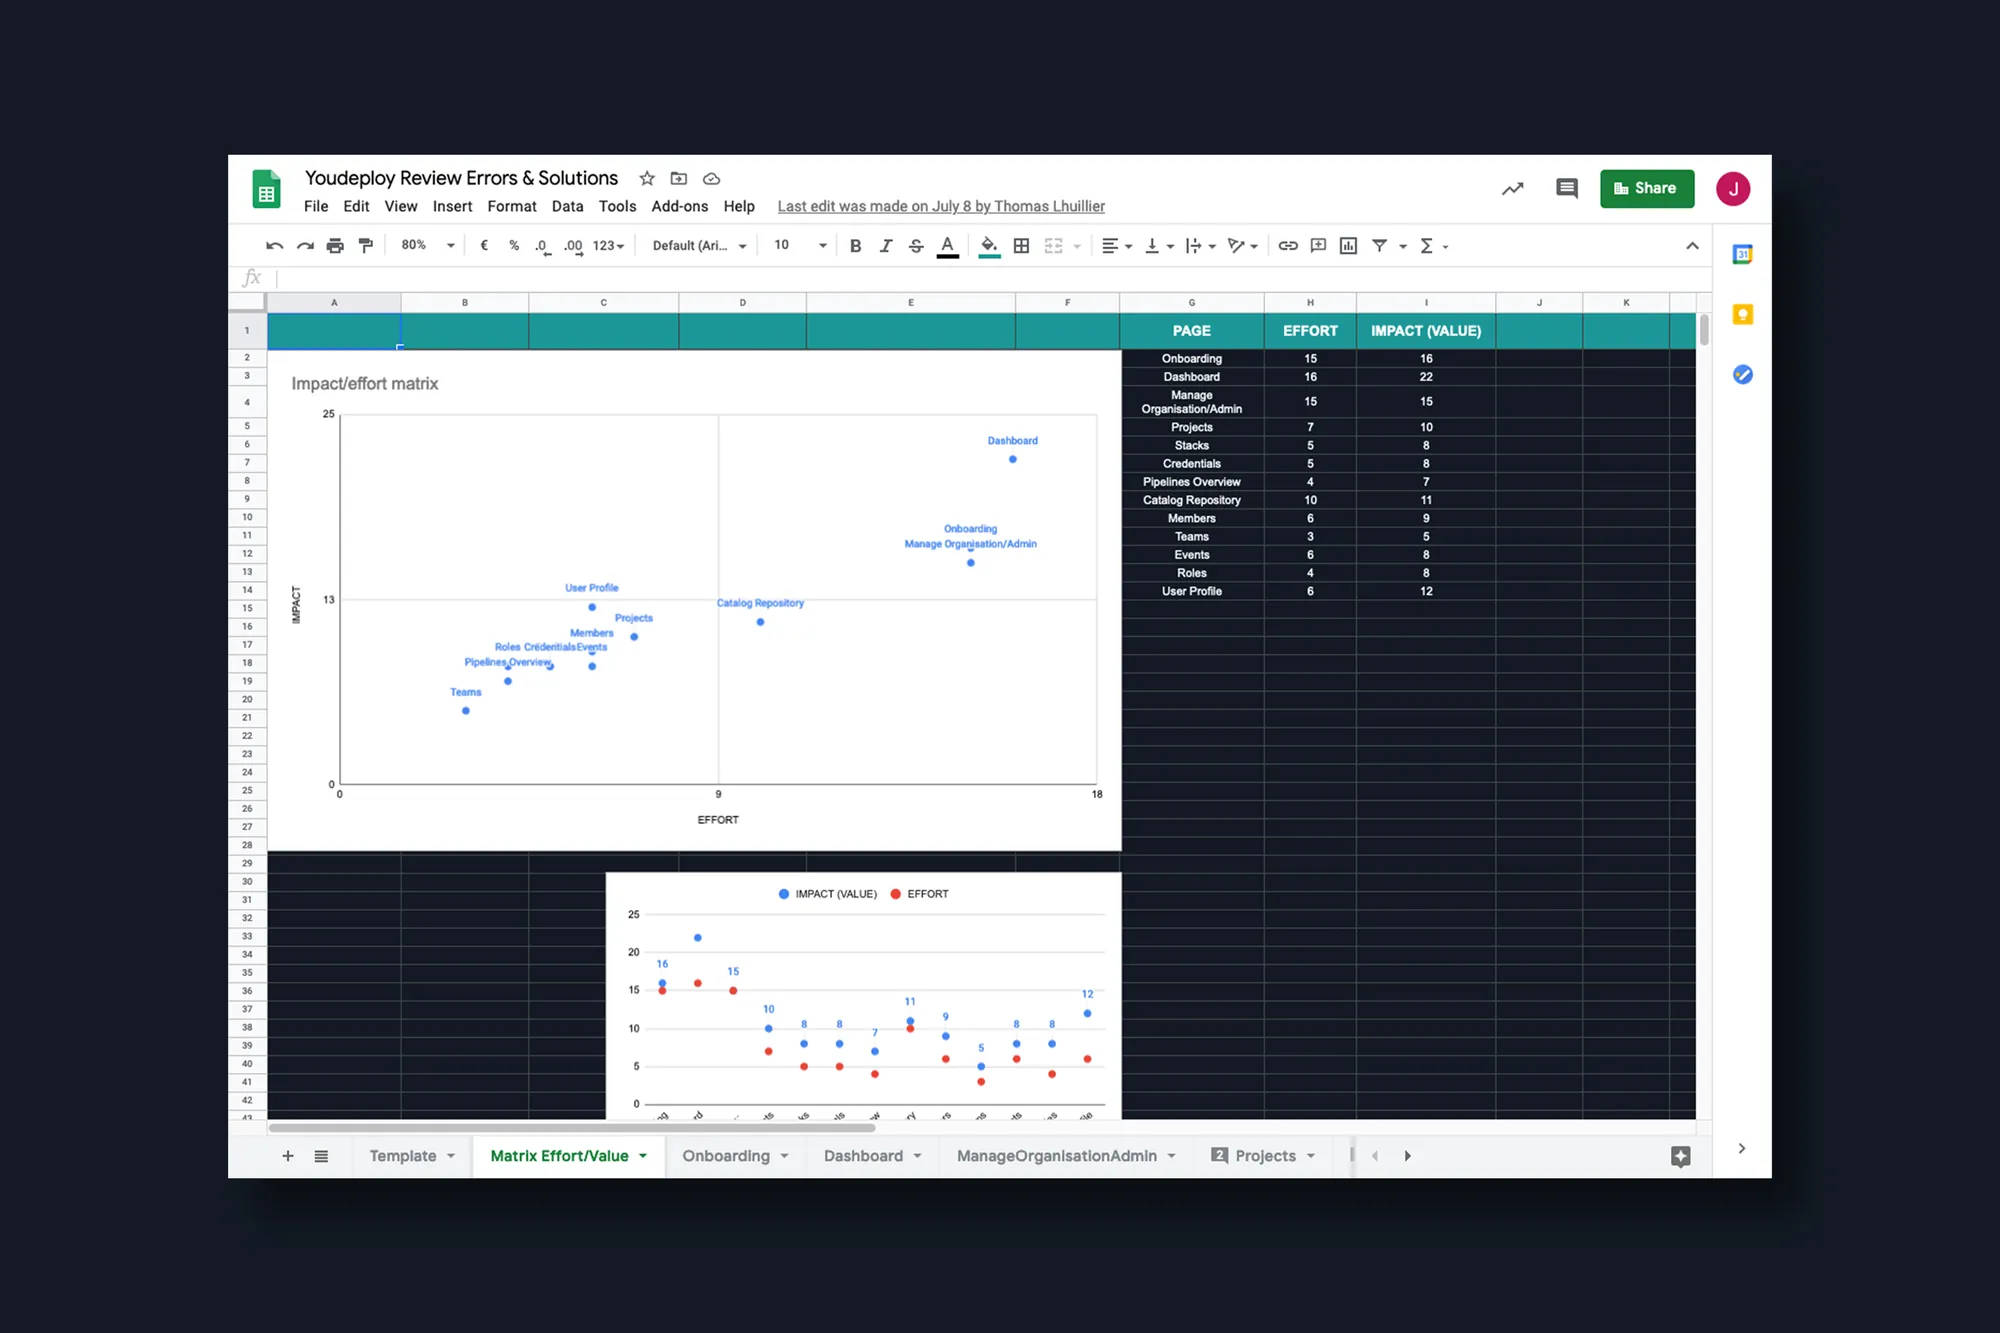Open the Add-ons menu

coord(680,207)
